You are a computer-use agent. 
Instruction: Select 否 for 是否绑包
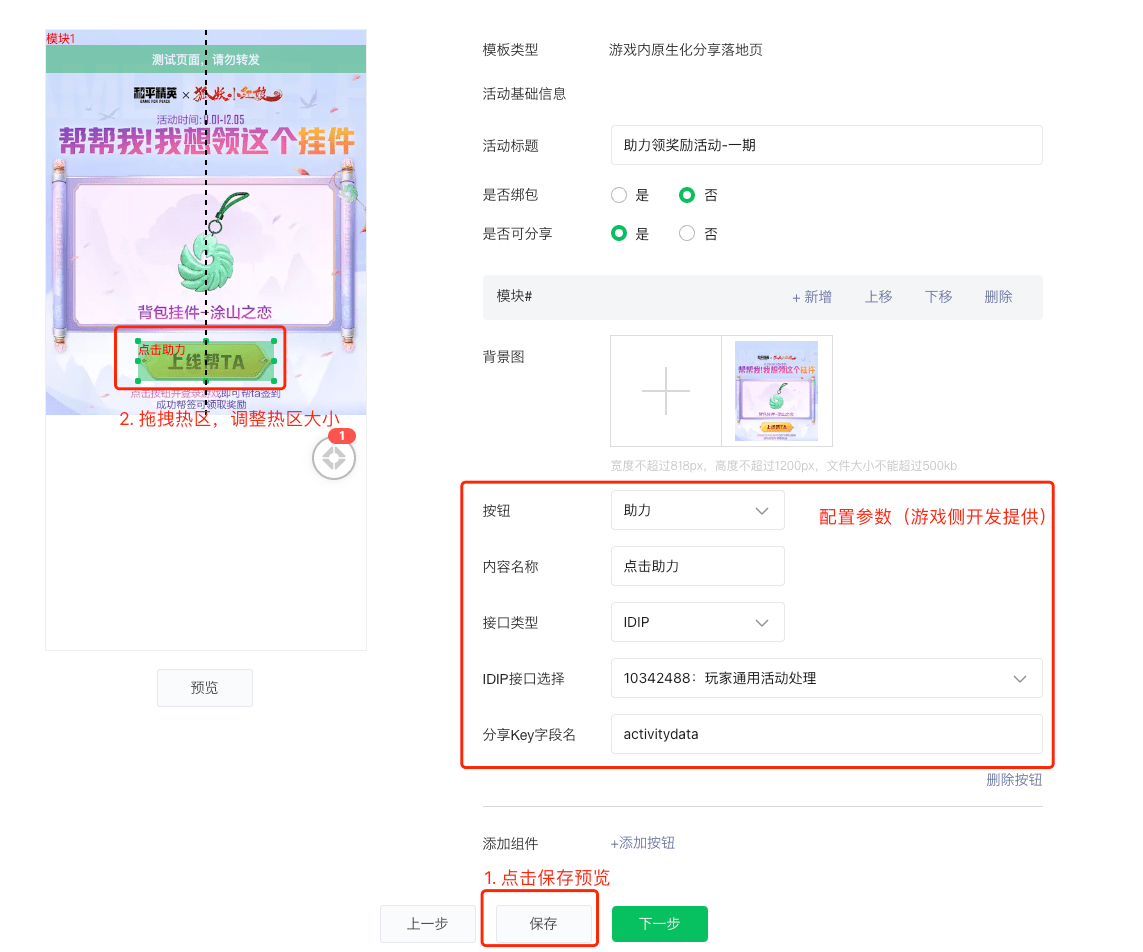(x=687, y=195)
